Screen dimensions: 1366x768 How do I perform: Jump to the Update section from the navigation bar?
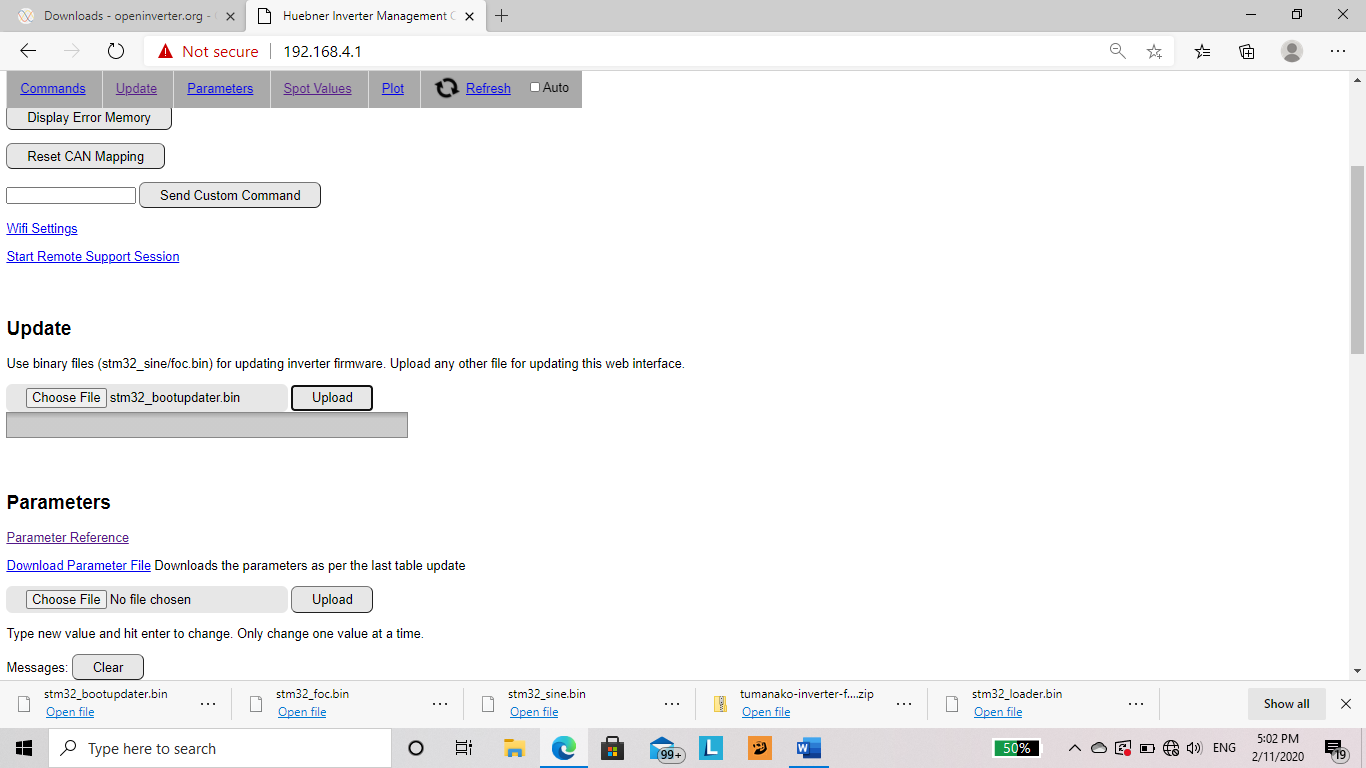[136, 88]
